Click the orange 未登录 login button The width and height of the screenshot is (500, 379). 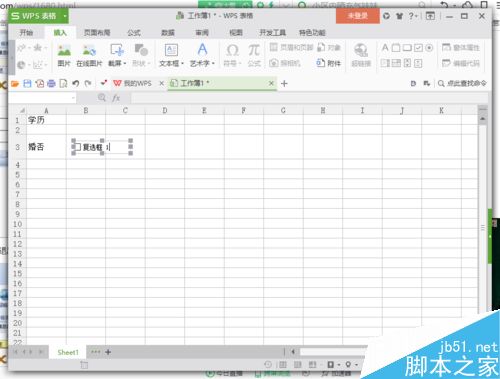tap(357, 16)
